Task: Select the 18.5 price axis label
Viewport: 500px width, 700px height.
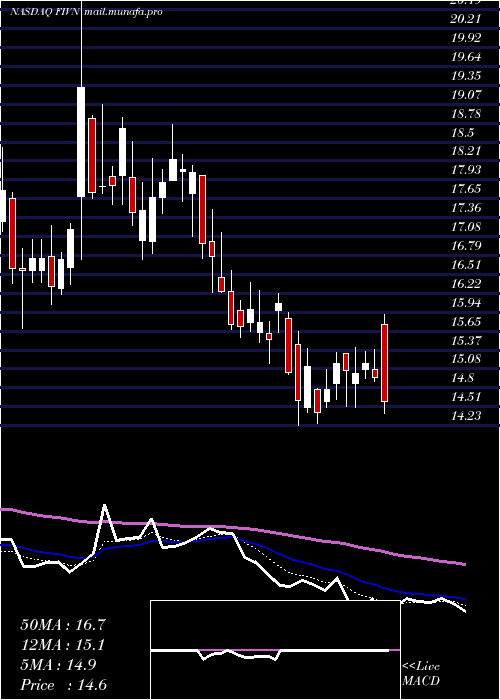Action: pos(462,133)
